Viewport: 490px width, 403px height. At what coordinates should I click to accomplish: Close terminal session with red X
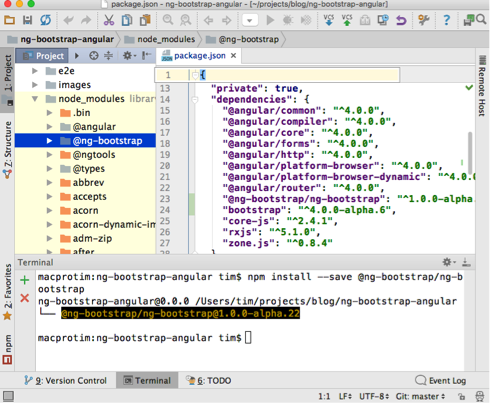[25, 298]
